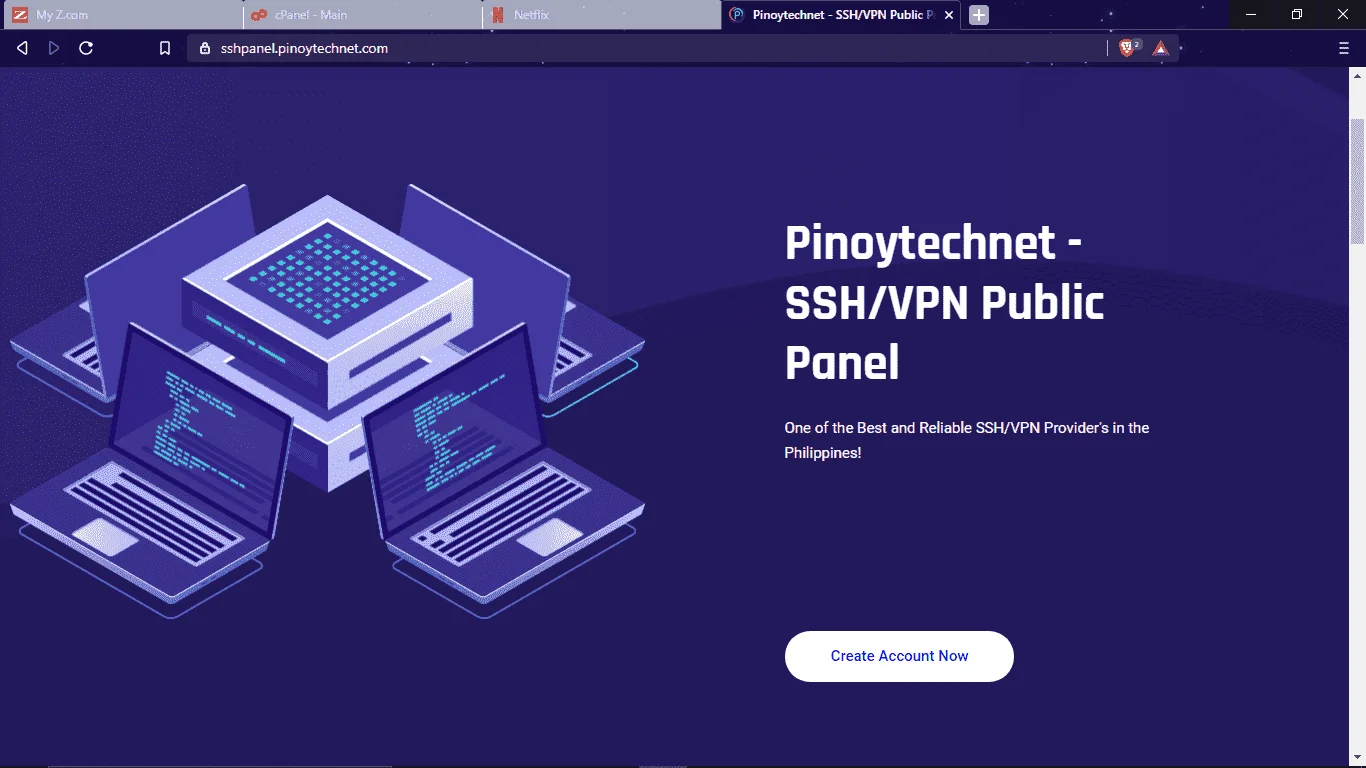This screenshot has width=1366, height=768.
Task: Click the vertical scrollbar thumb
Action: point(1357,181)
